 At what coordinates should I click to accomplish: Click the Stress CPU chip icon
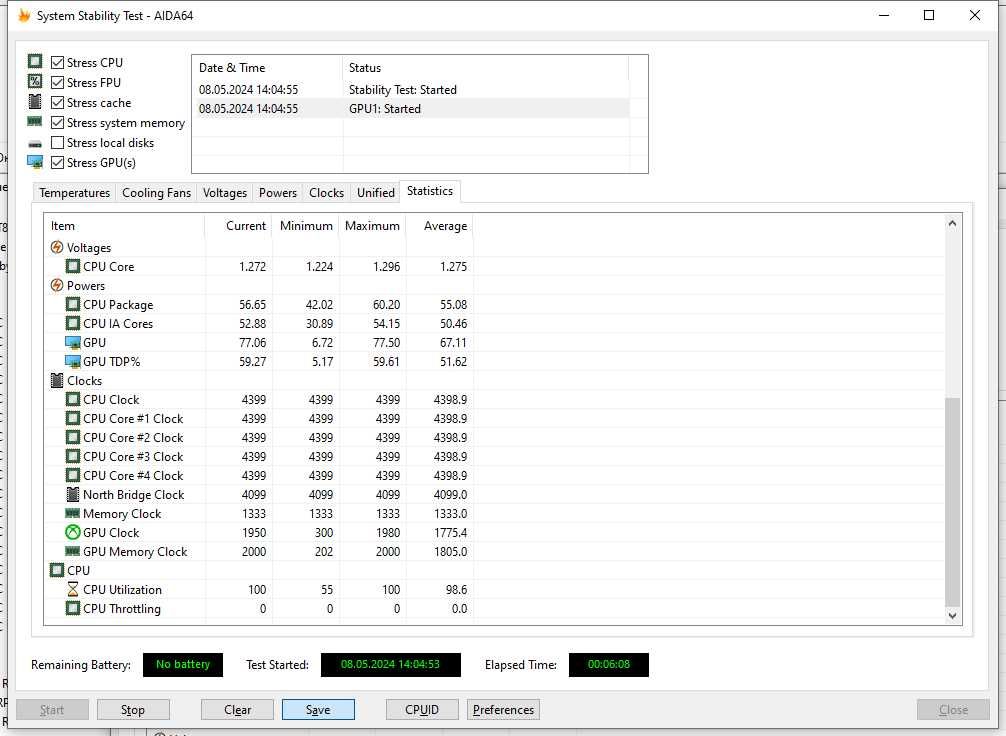(x=35, y=62)
